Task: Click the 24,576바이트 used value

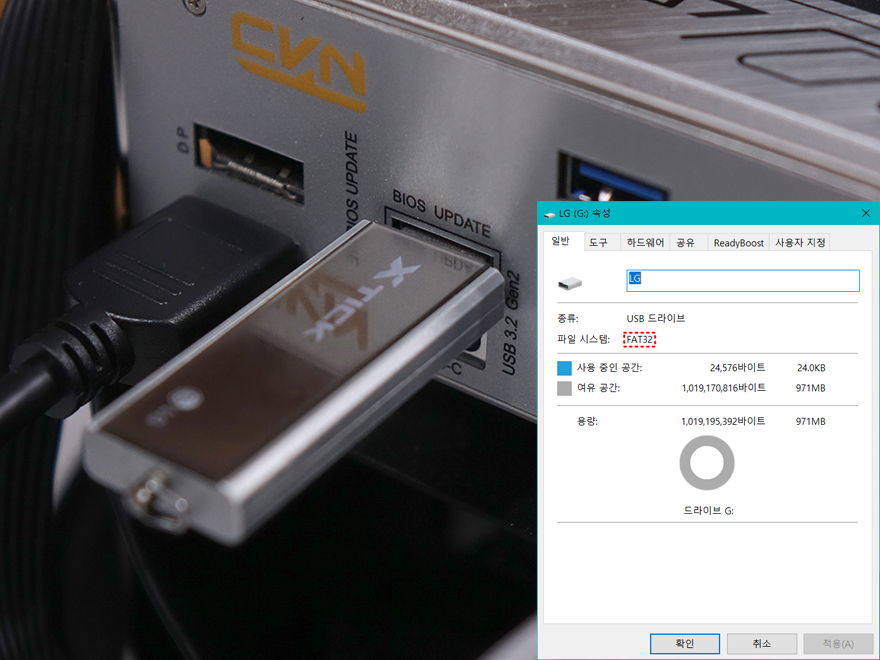Action: pos(737,368)
